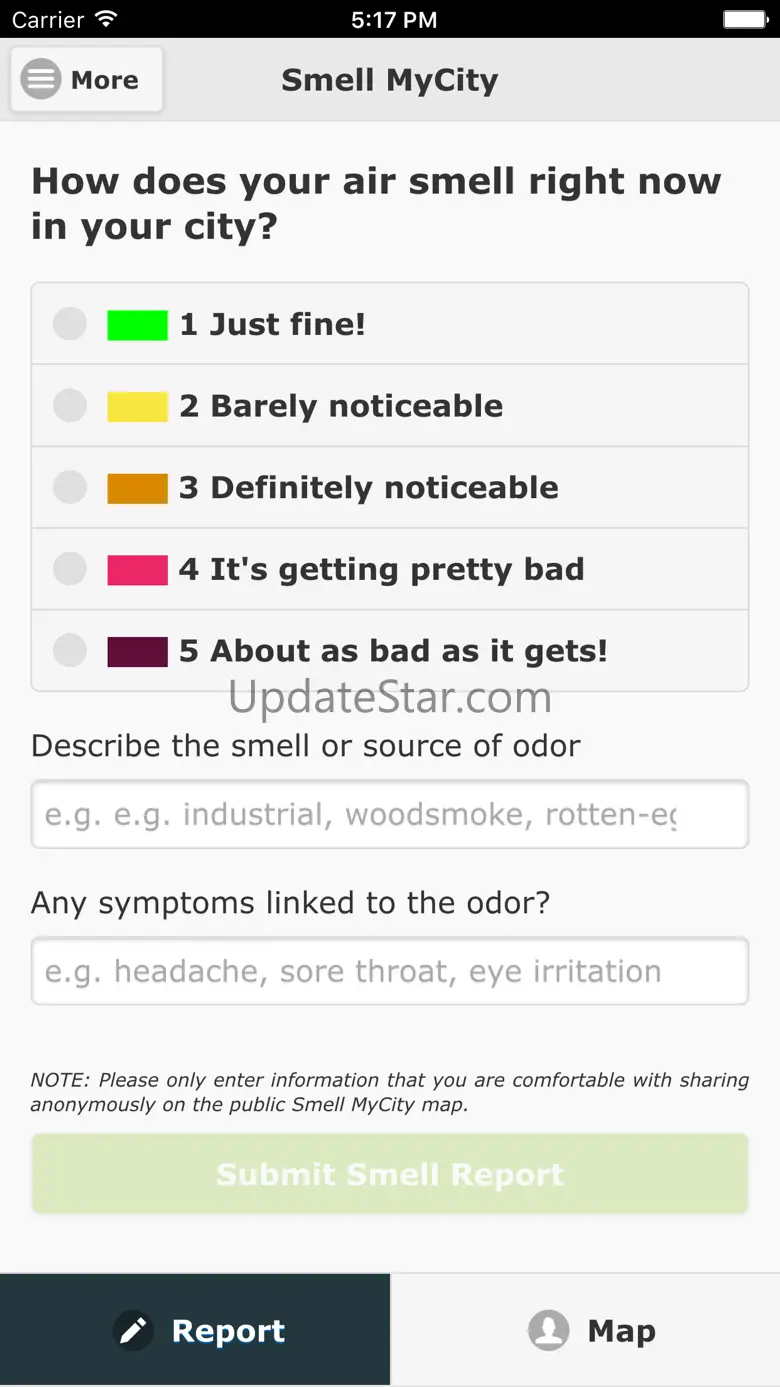Open the Report tab label
The height and width of the screenshot is (1387, 780).
(228, 1331)
